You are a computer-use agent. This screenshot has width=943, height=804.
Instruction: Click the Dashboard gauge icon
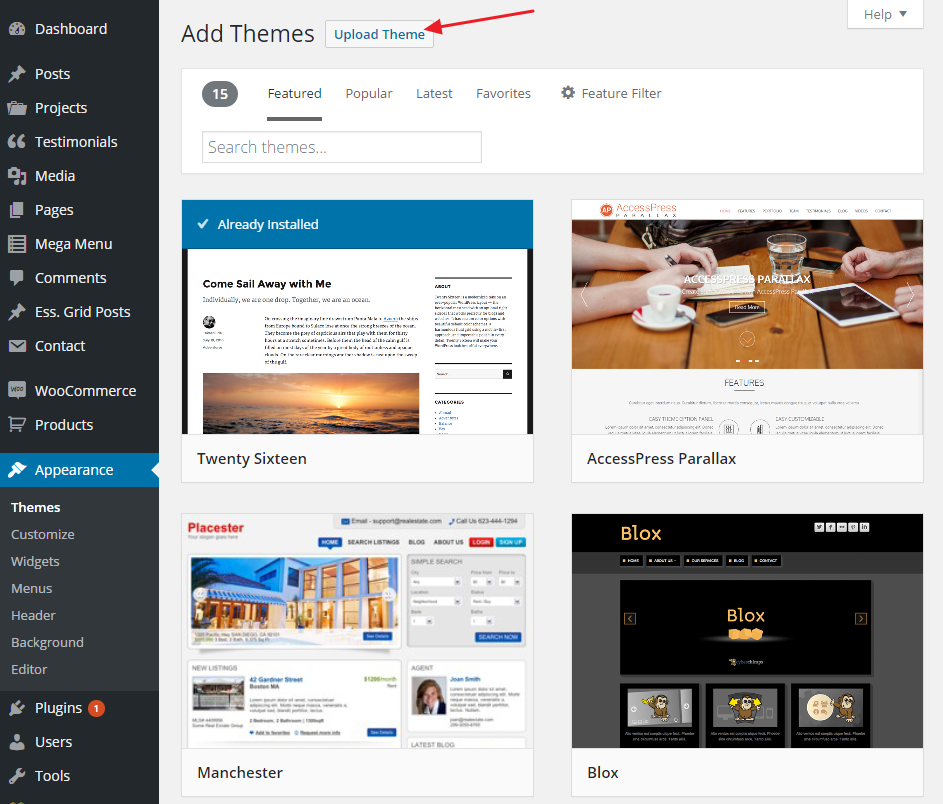tap(17, 29)
